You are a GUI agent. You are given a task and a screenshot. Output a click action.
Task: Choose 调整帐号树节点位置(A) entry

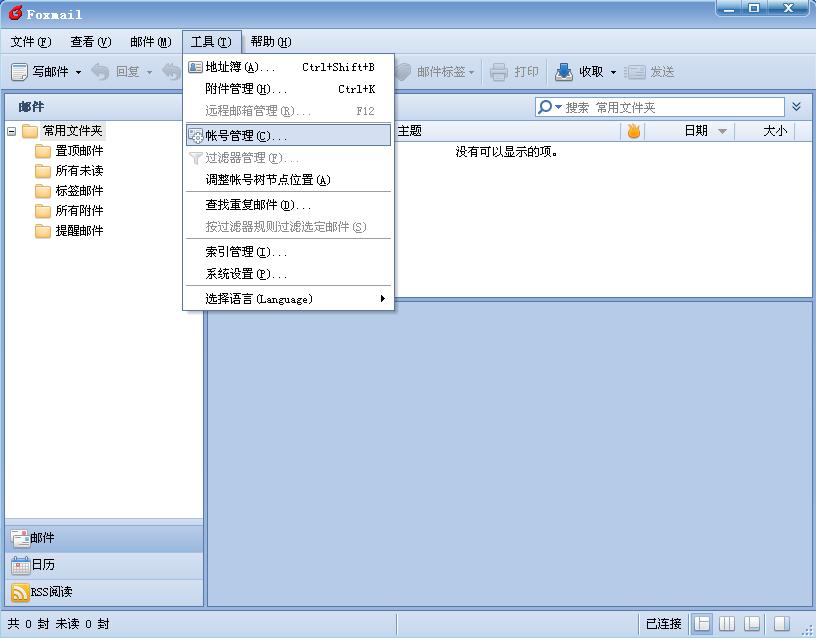coord(288,180)
